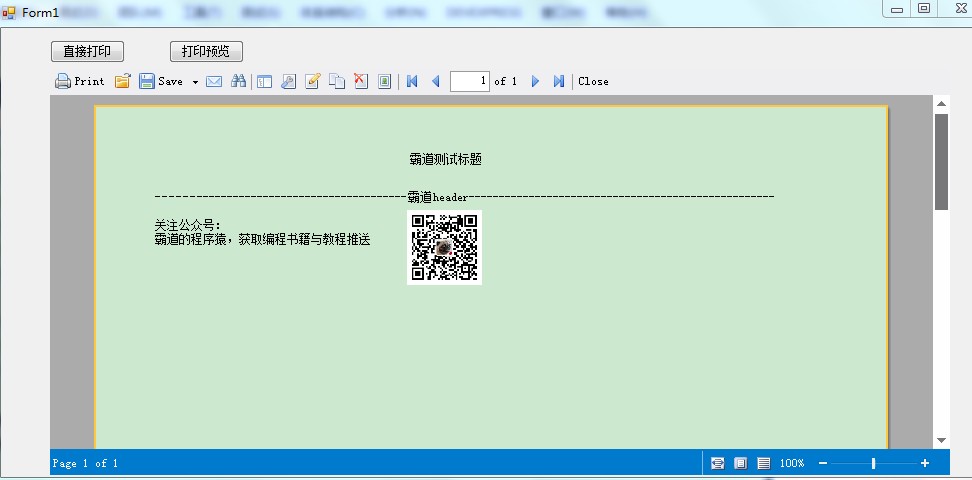Click the 打印预览 button
The width and height of the screenshot is (972, 480).
coord(206,51)
